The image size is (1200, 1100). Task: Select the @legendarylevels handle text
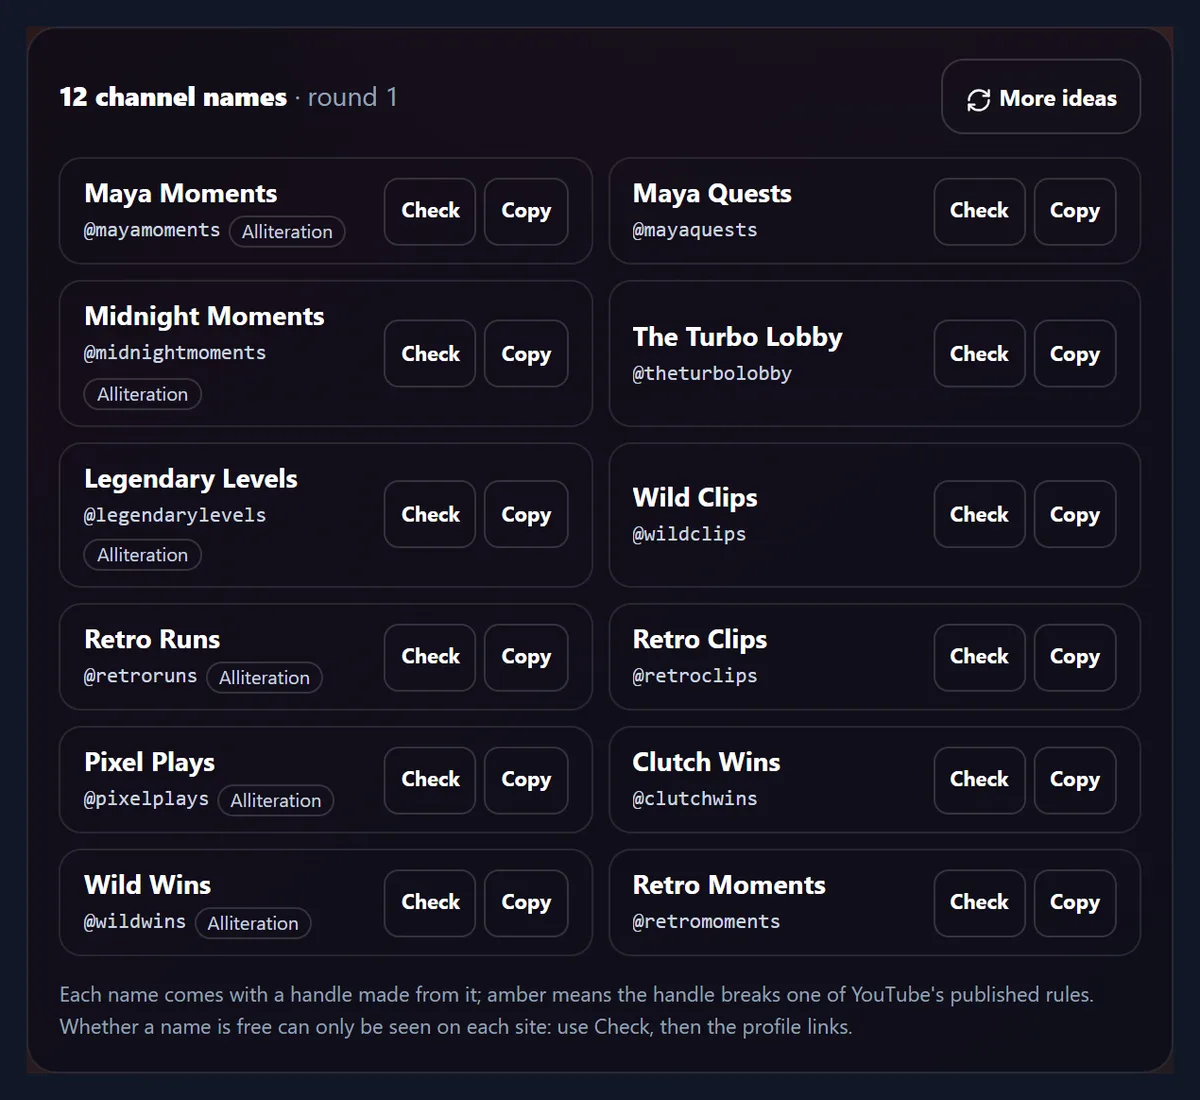tap(175, 515)
